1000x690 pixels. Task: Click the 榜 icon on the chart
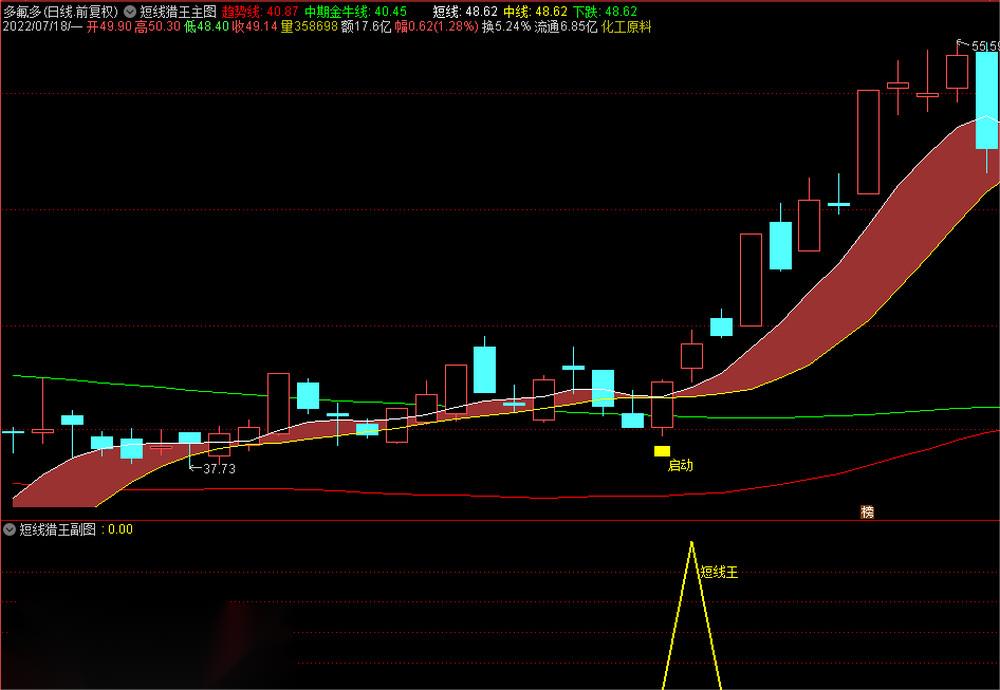(867, 511)
